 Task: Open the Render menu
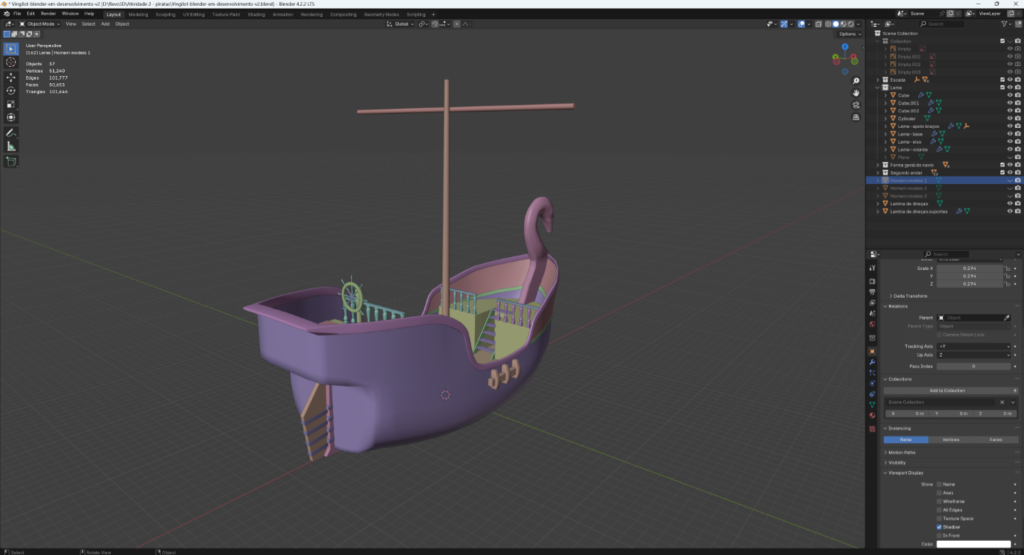point(48,14)
